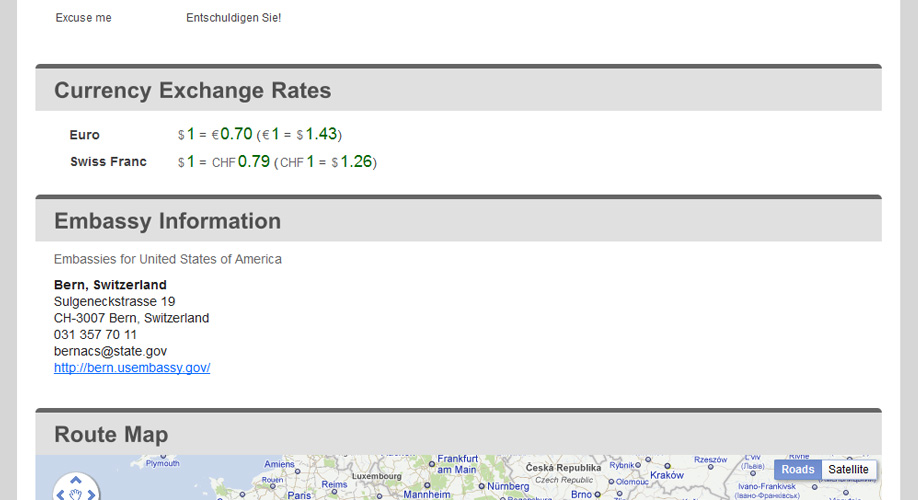Image resolution: width=918 pixels, height=500 pixels.
Task: Click the Sulgeneckstrasse 19 address line
Action: (114, 302)
